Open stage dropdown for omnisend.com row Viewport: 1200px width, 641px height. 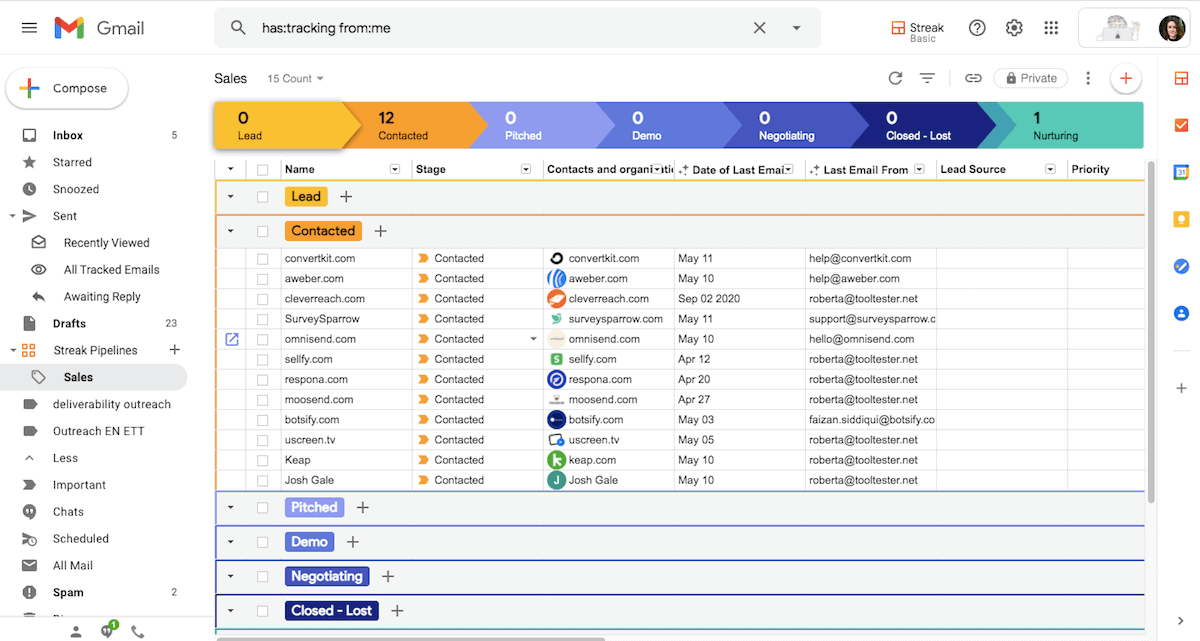(x=533, y=339)
